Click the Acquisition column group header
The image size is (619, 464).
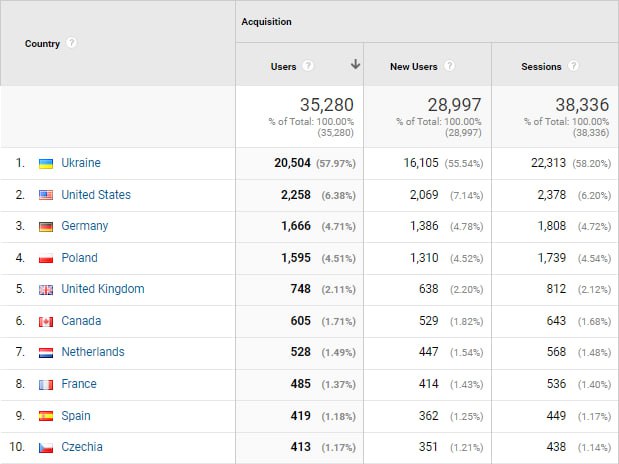pyautogui.click(x=265, y=22)
